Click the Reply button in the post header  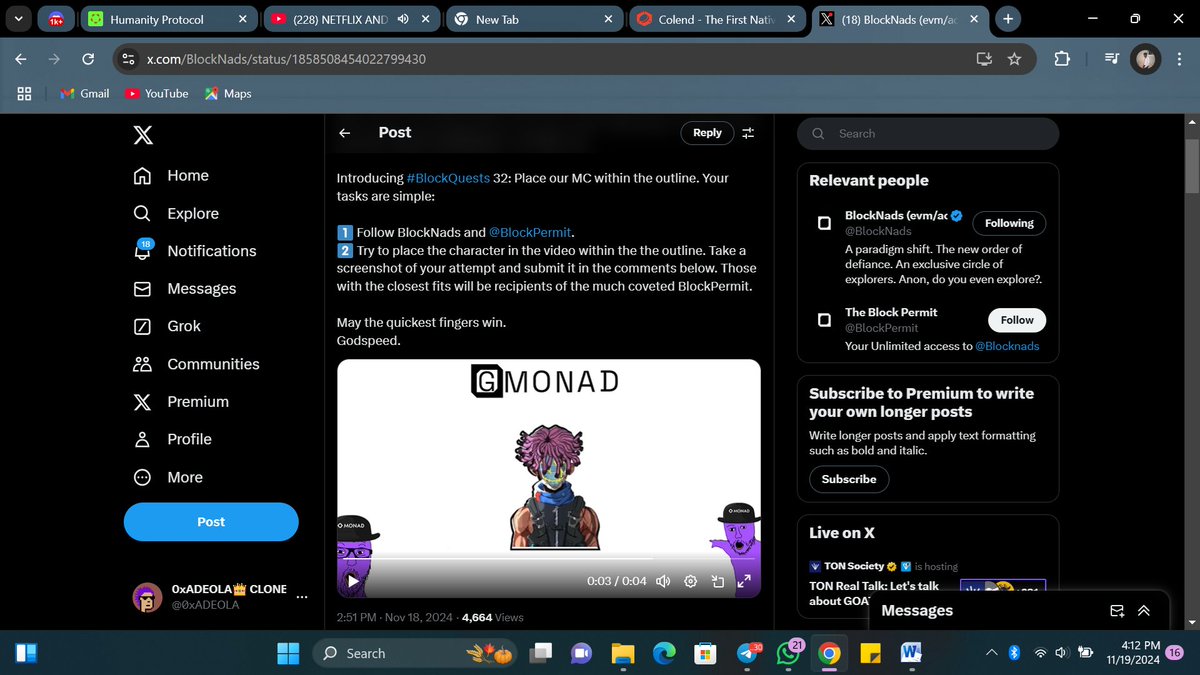pos(707,133)
